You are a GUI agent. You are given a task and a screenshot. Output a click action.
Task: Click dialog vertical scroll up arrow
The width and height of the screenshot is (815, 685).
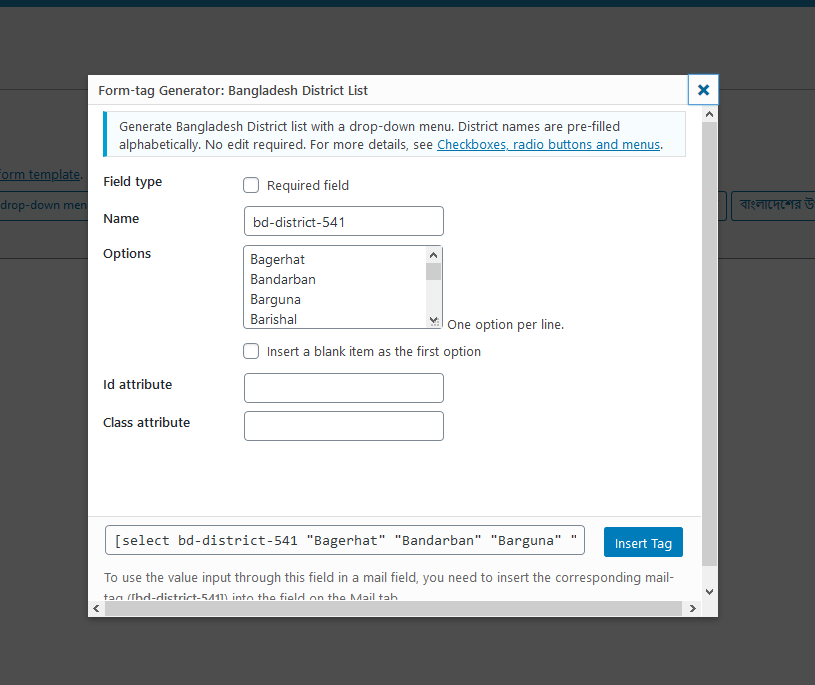pos(709,114)
